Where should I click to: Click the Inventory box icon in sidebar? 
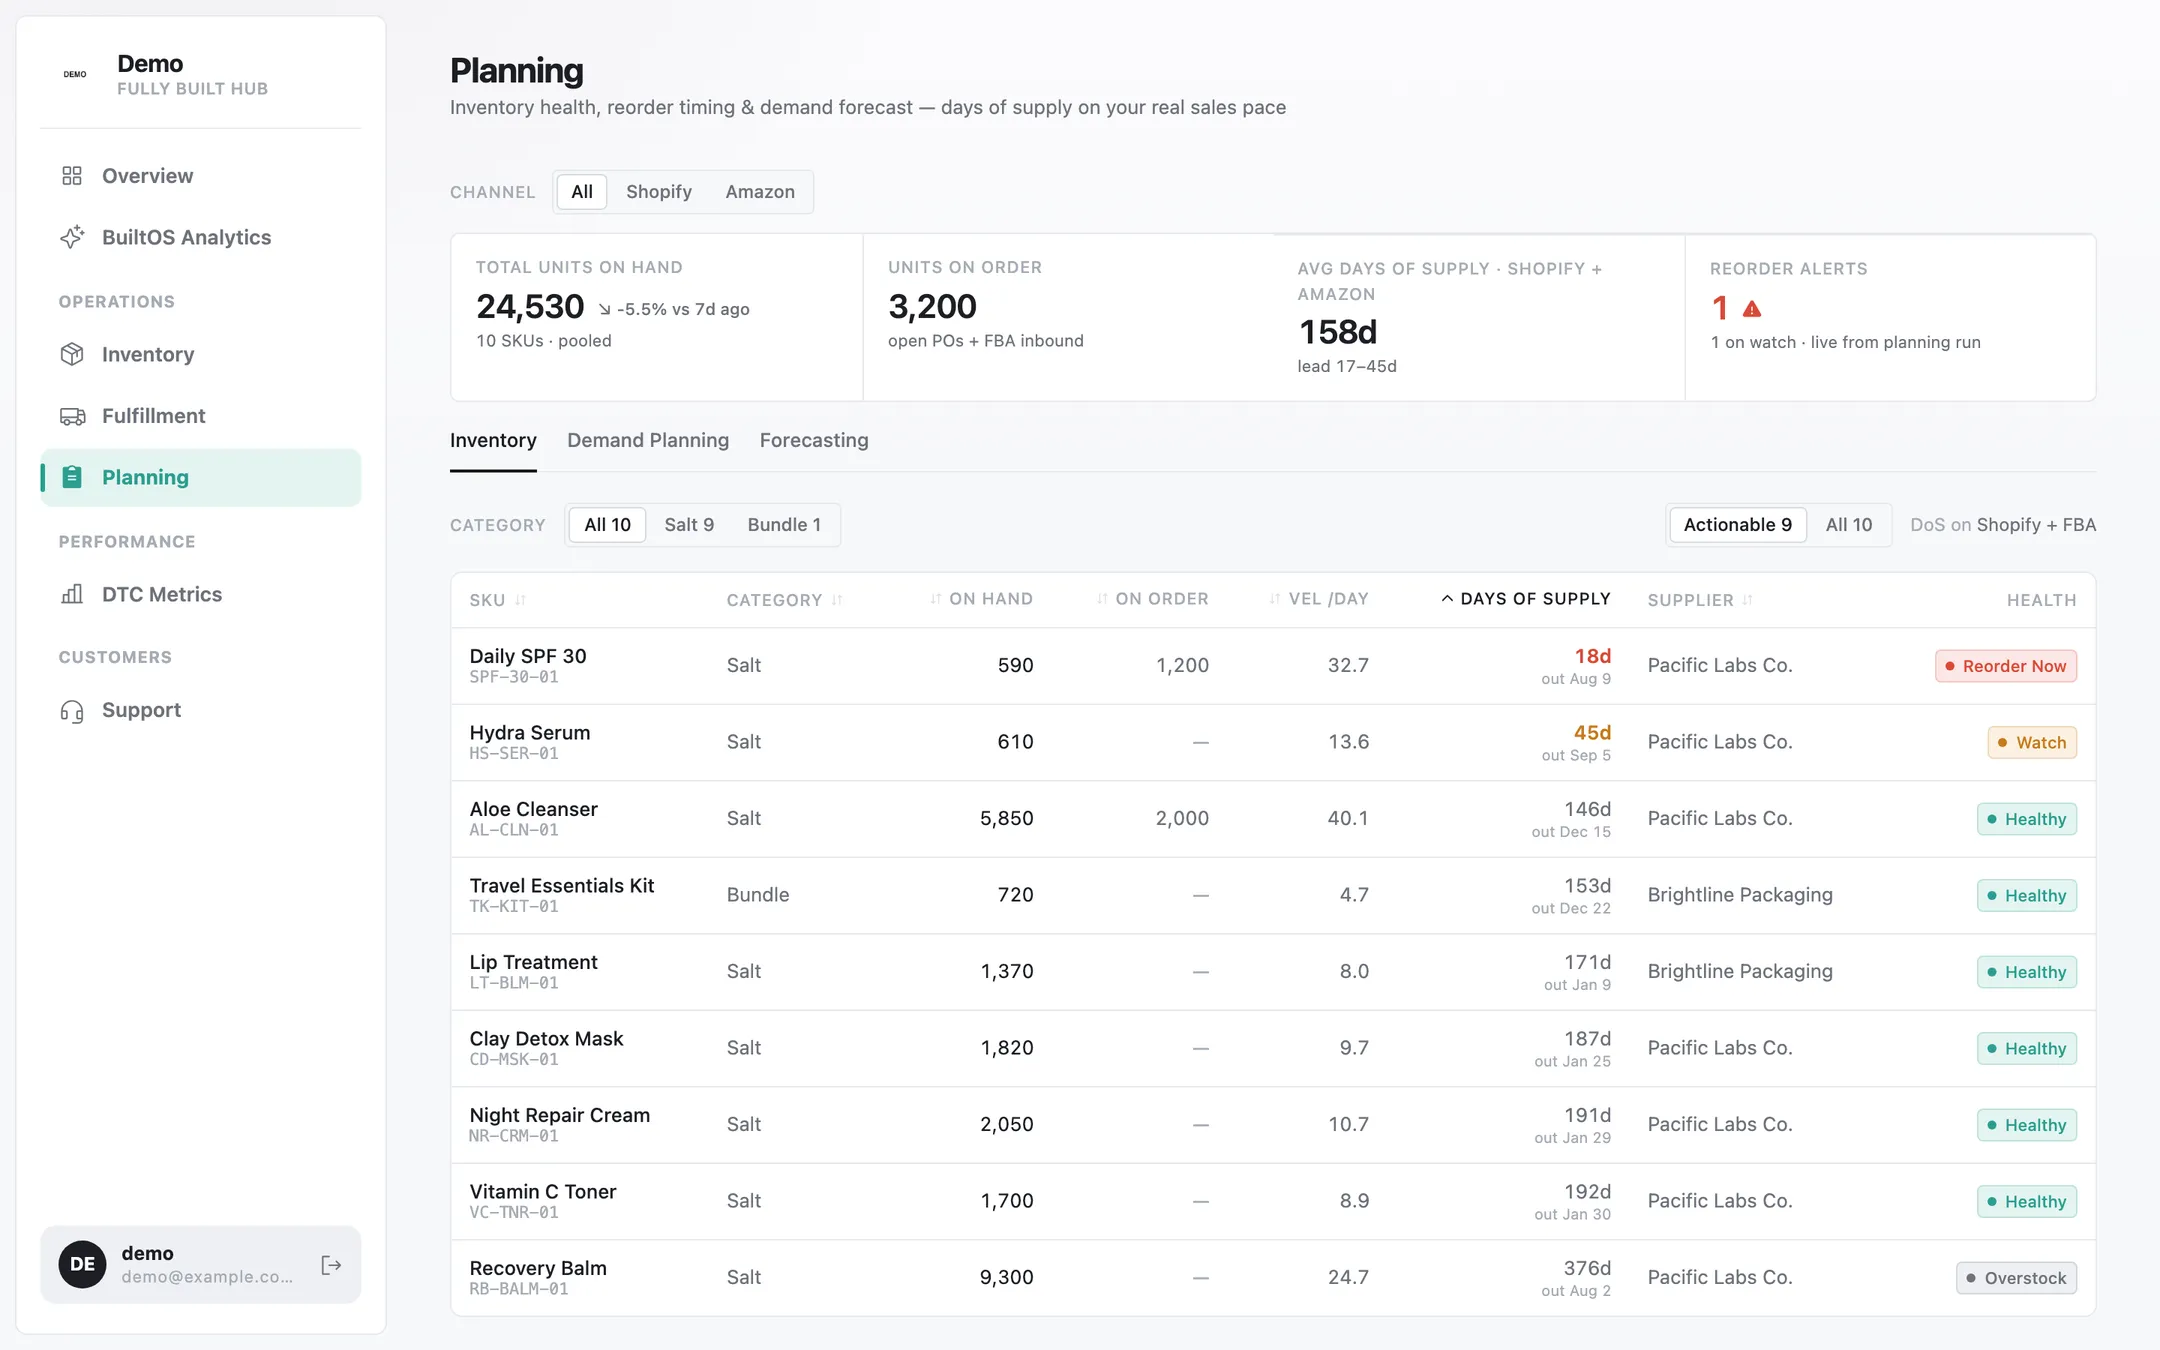[x=72, y=354]
